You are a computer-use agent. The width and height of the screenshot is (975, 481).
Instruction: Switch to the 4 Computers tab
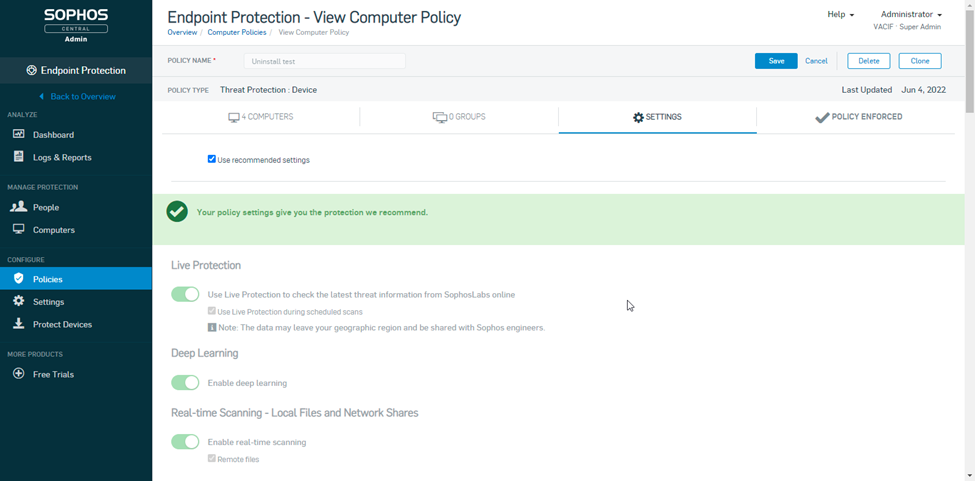[261, 117]
